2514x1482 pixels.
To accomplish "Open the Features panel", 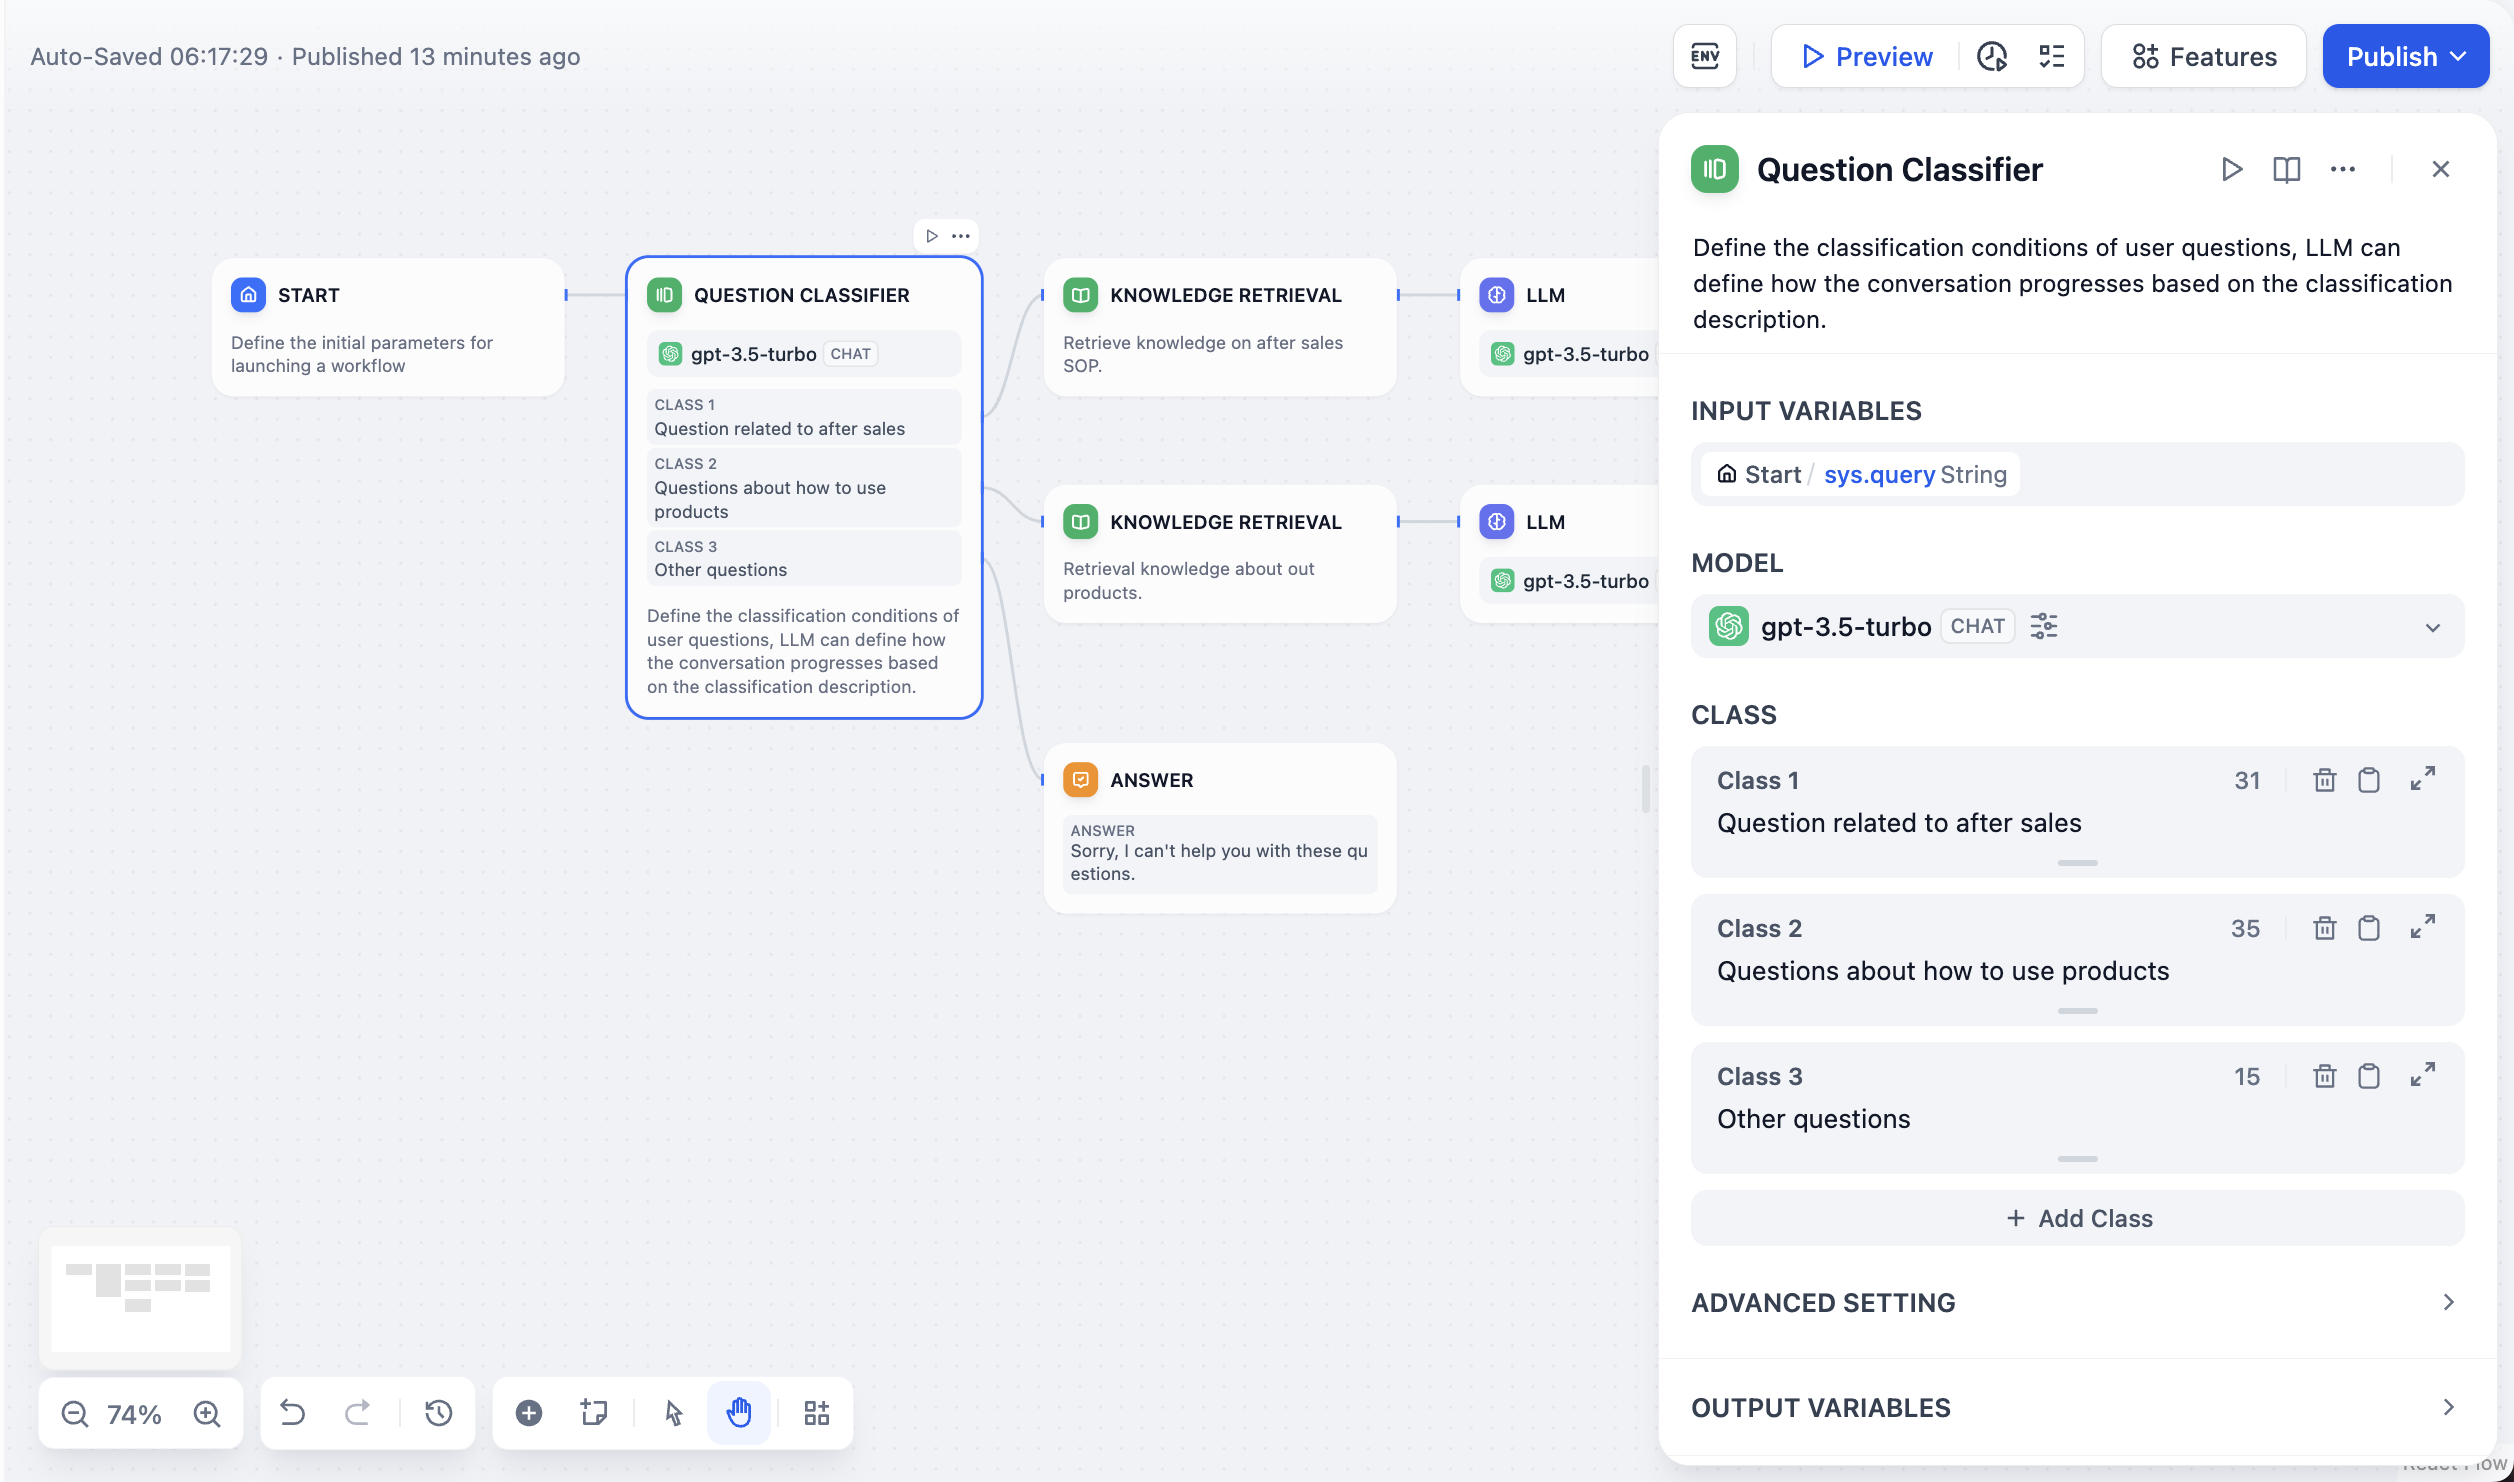I will [x=2203, y=57].
